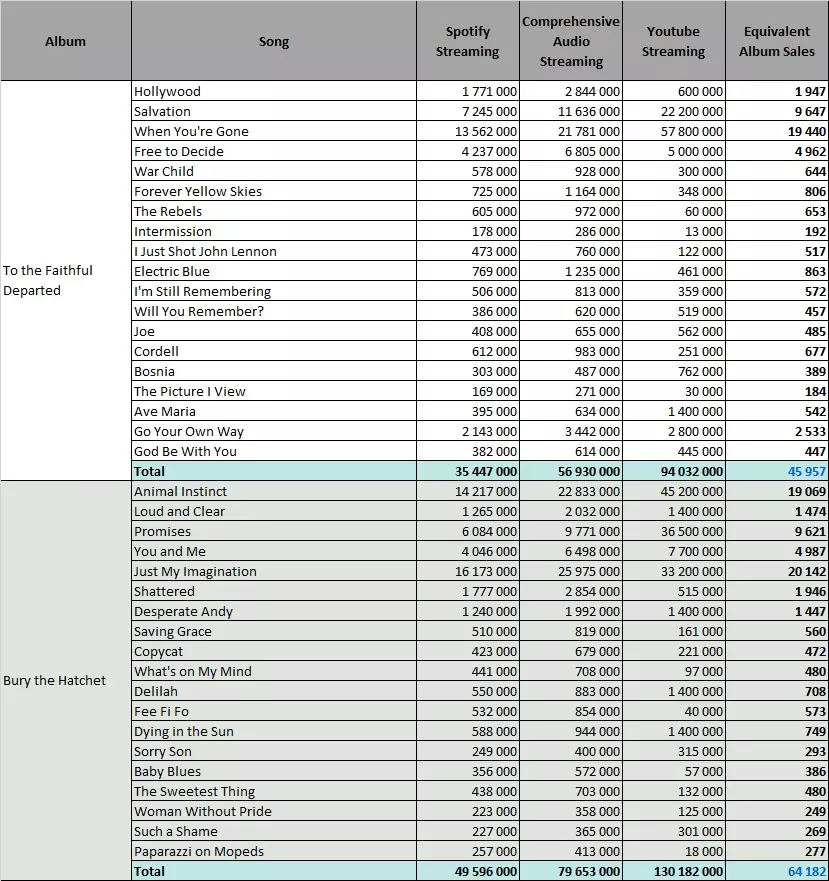Select the song cell "Cordell"
The height and width of the screenshot is (881, 829).
pos(274,351)
